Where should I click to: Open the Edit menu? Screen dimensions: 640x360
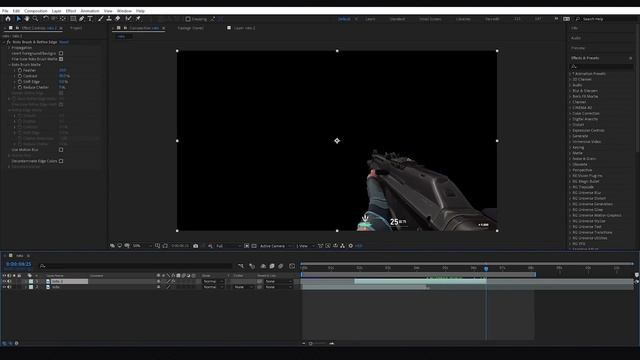(16, 11)
